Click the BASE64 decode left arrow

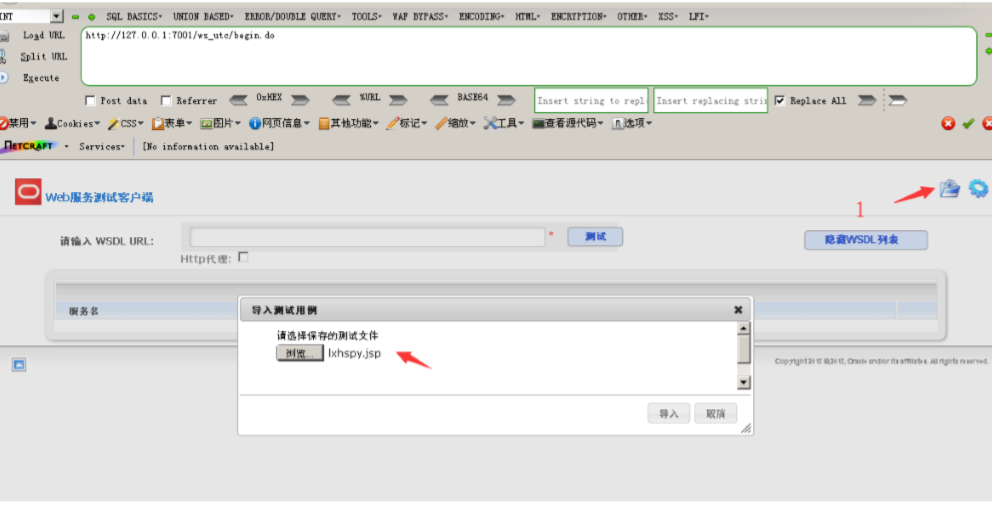coord(439,100)
